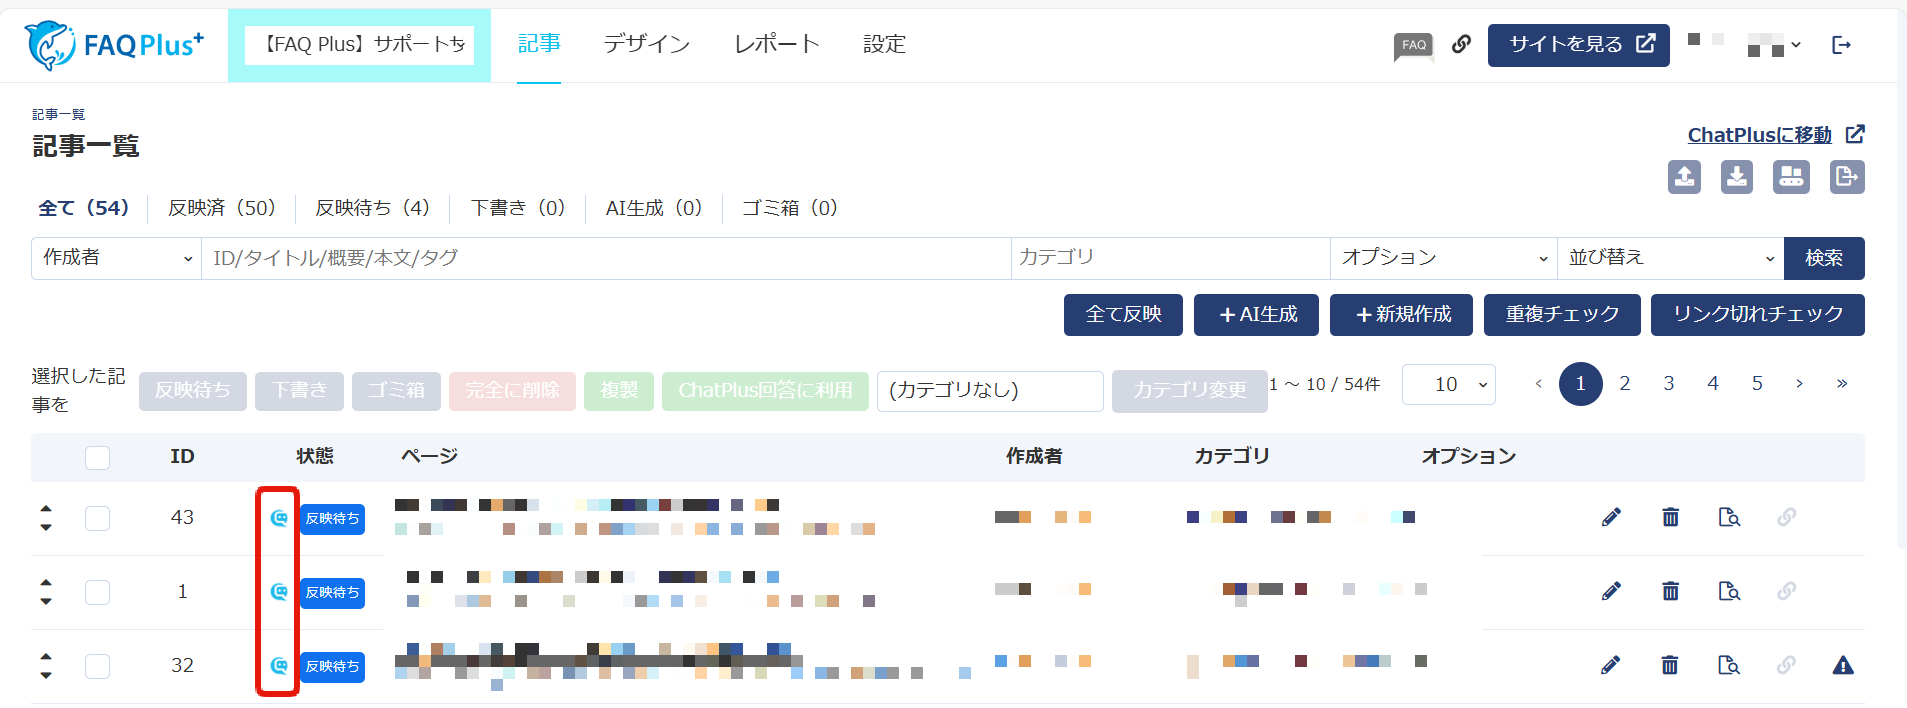The height and width of the screenshot is (708, 1907).
Task: Select the 反映待ち (4) filter tab
Action: (372, 208)
